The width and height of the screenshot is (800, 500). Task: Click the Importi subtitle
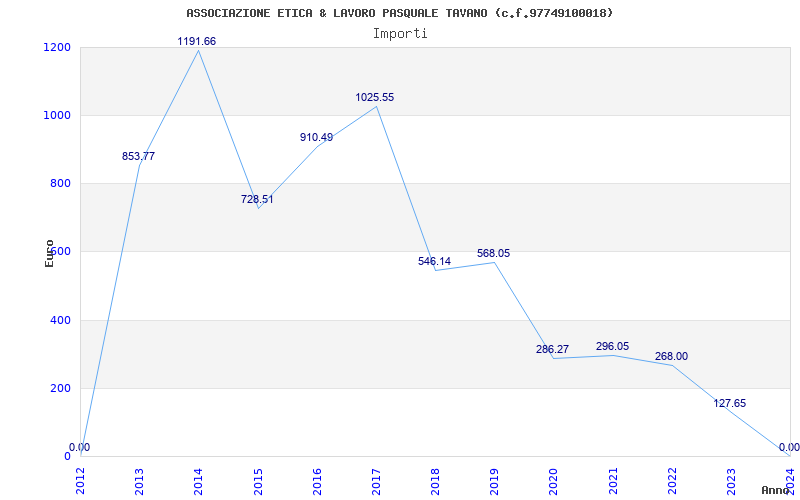pyautogui.click(x=400, y=34)
